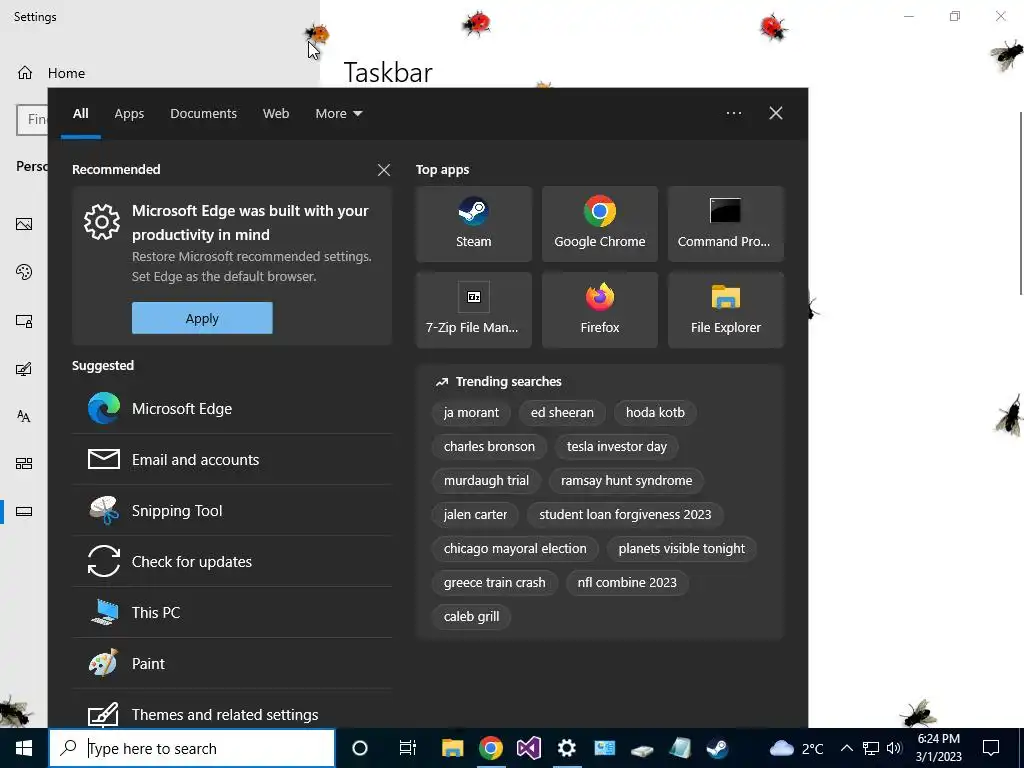Search trending topic charles bronson
This screenshot has height=768, width=1024.
click(x=489, y=446)
